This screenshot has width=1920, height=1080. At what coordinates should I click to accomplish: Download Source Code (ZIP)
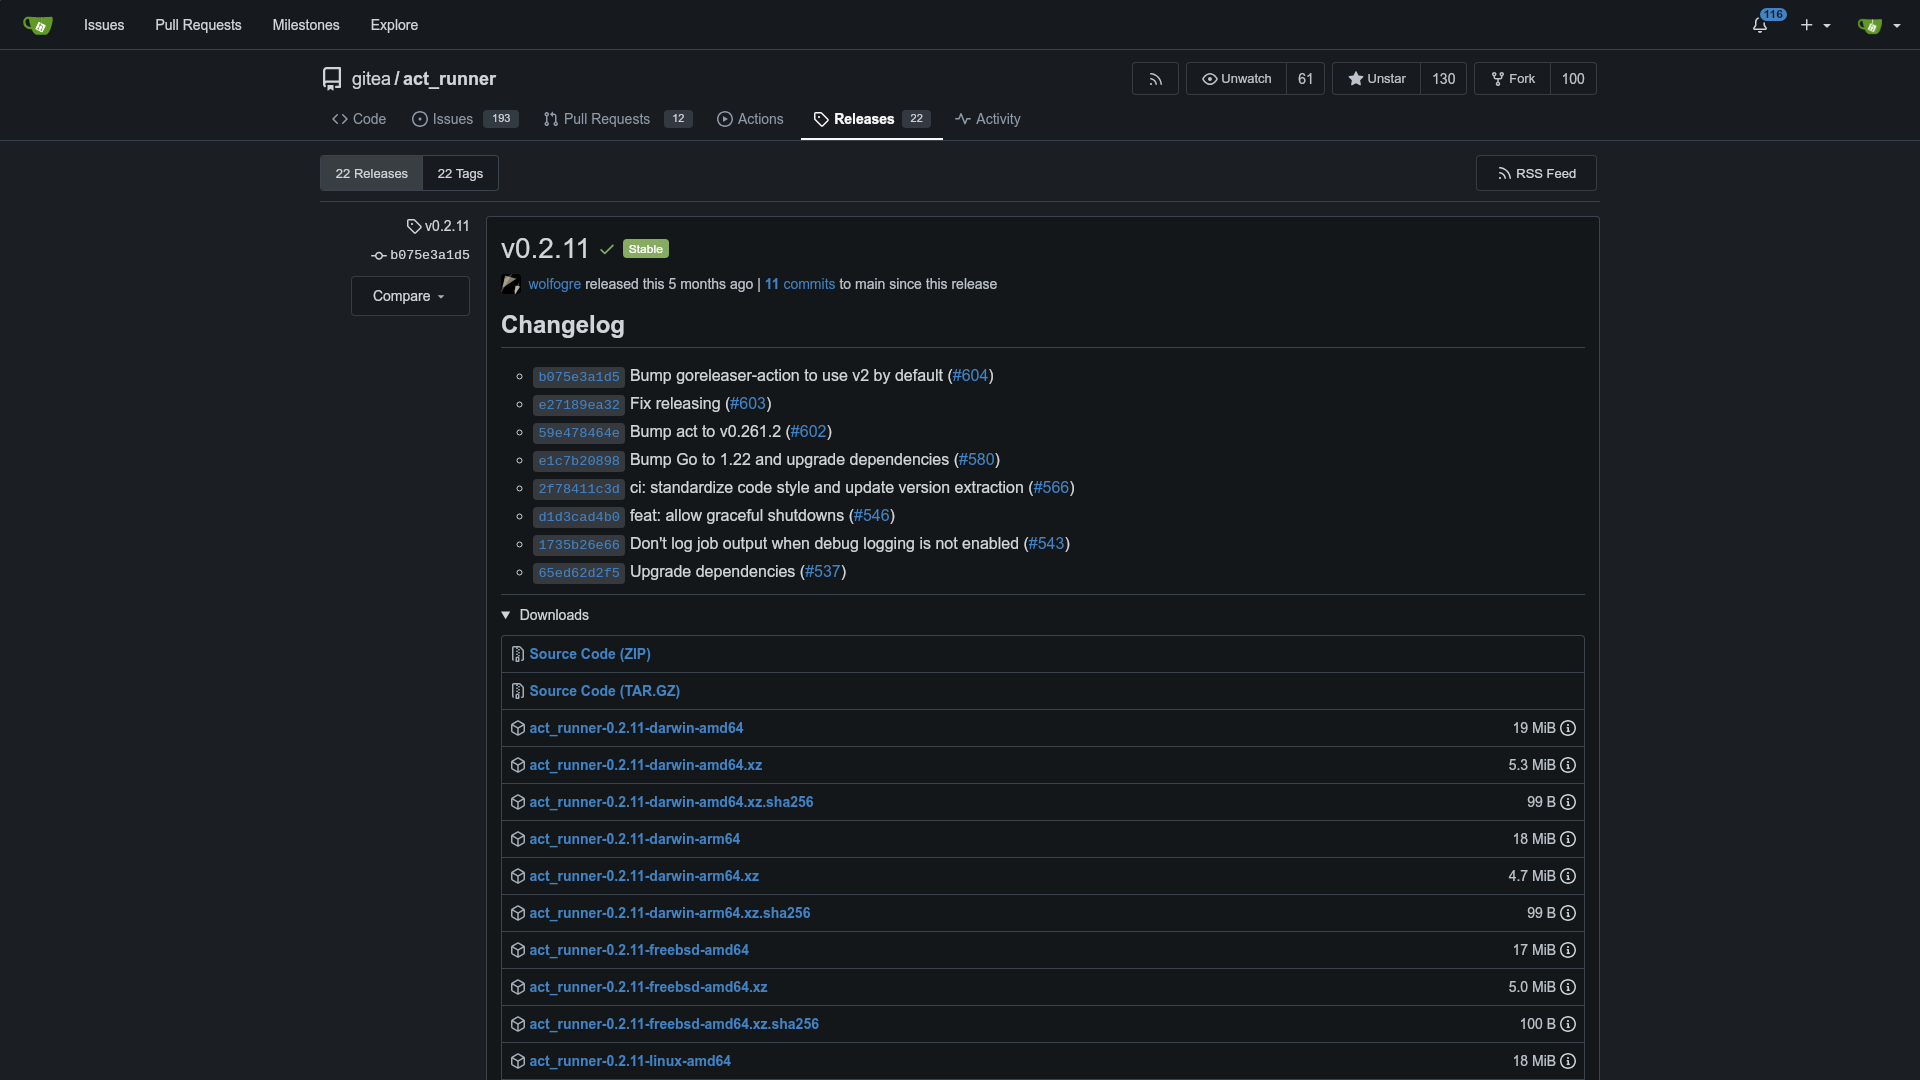click(589, 654)
